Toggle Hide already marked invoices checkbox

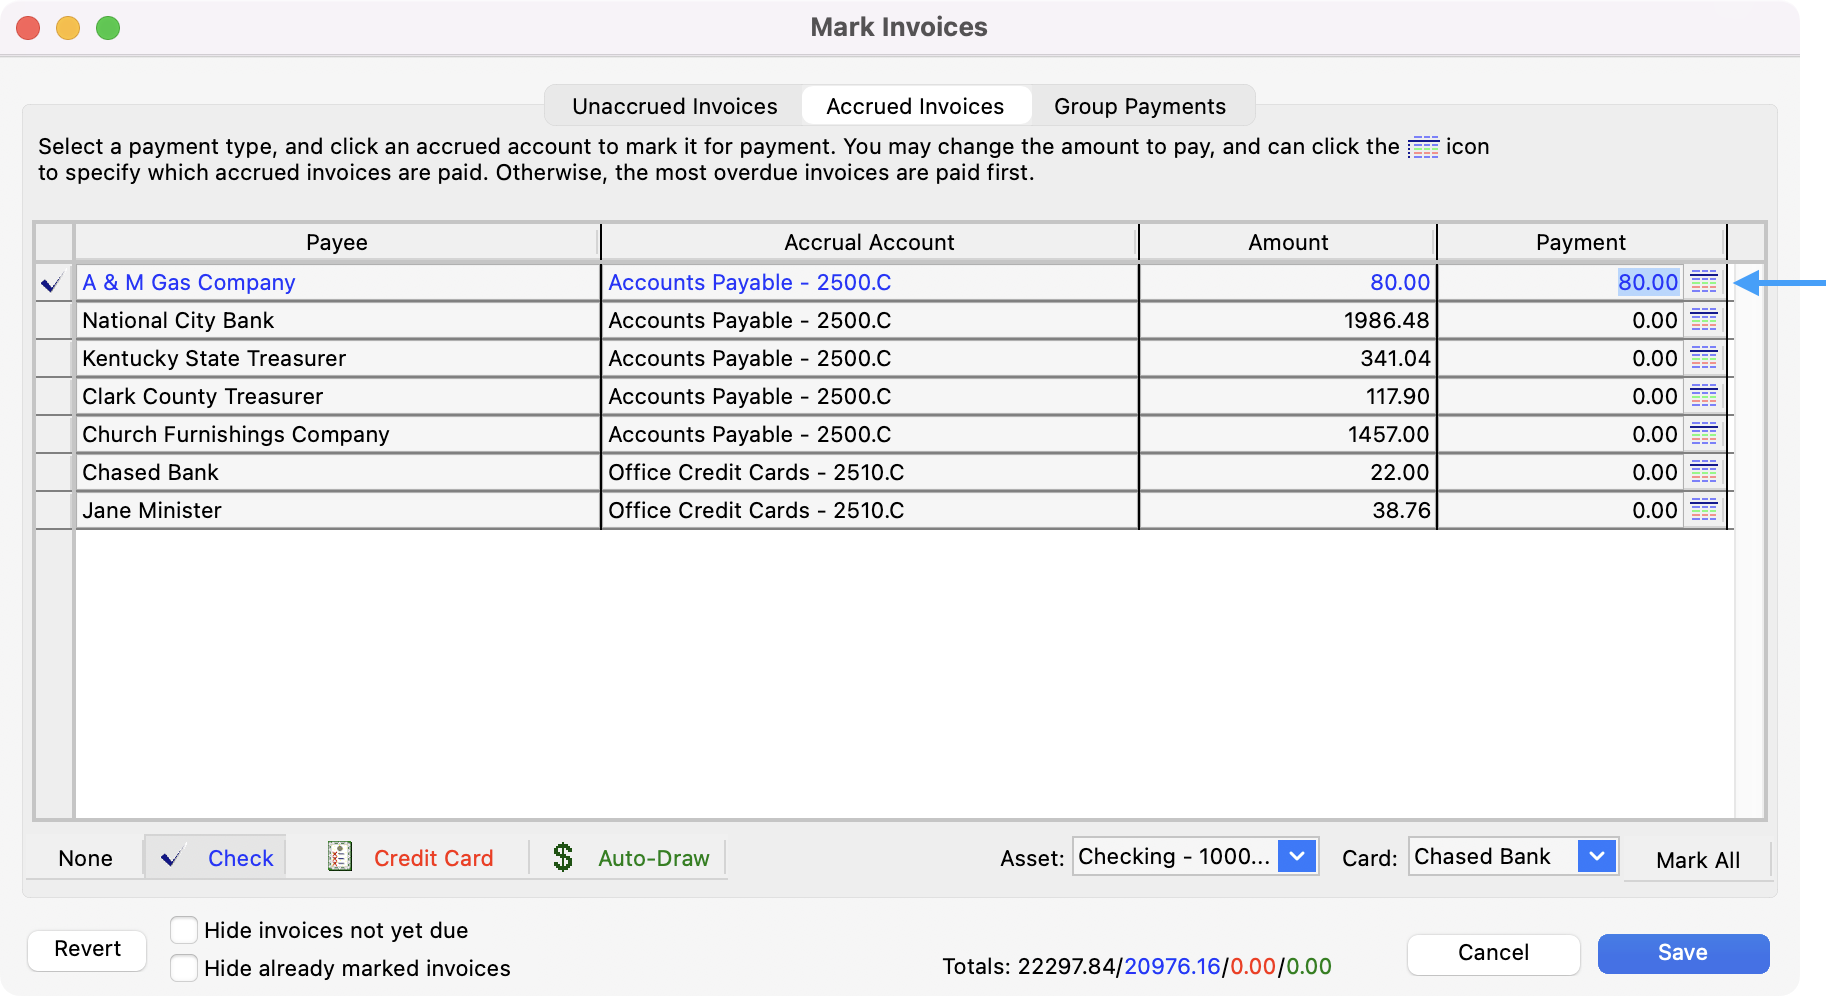(184, 968)
